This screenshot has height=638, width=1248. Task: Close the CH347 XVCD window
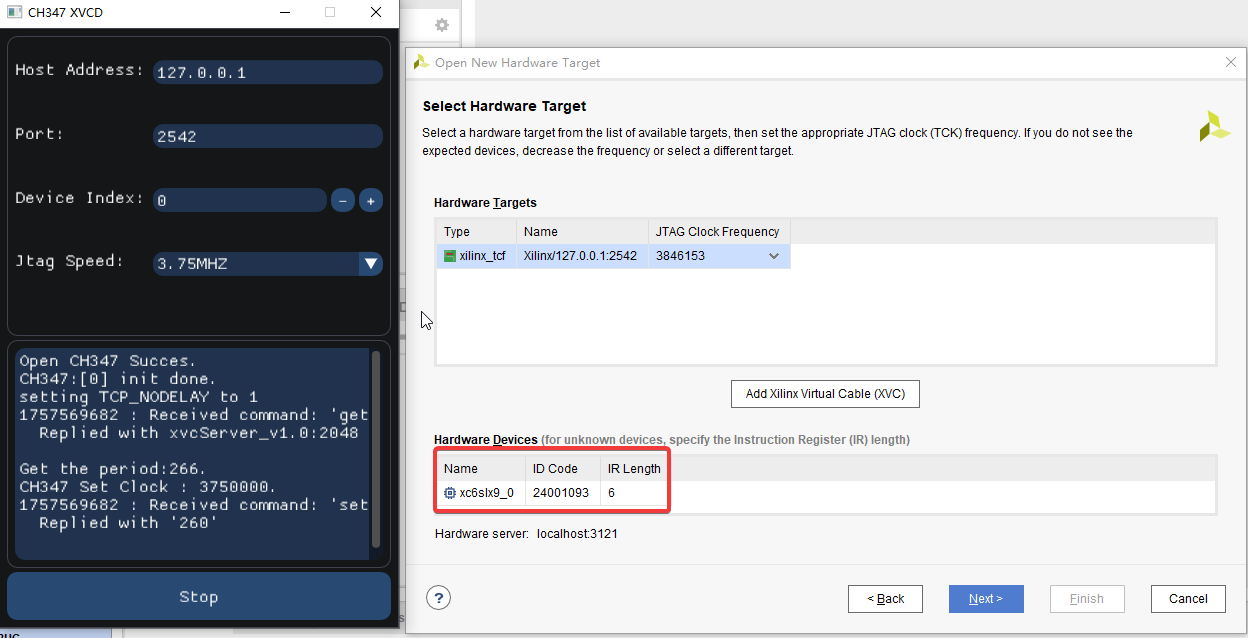coord(376,13)
